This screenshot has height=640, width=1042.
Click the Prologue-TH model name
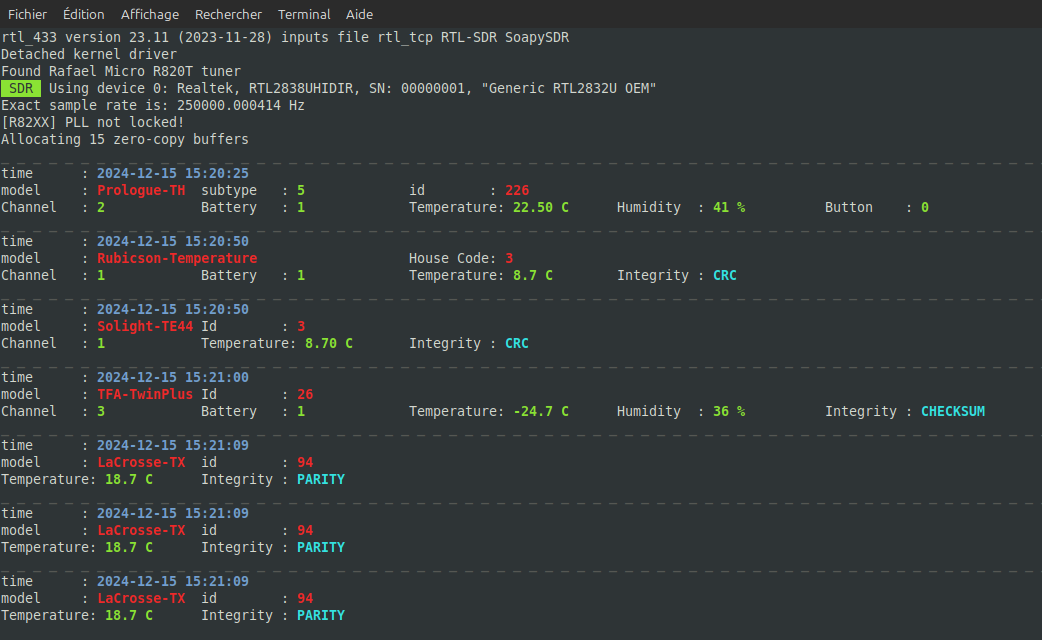pyautogui.click(x=141, y=190)
